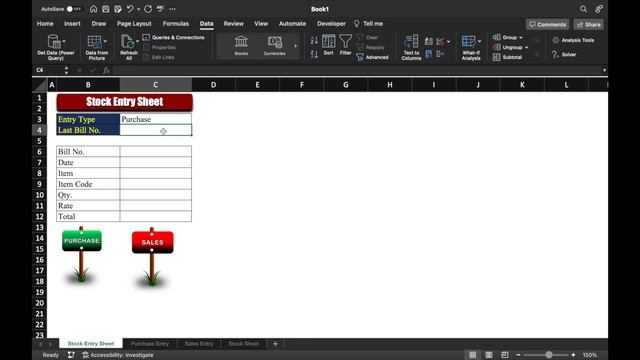Open the Undo history dropdown arrow
Viewport: 640px width, 360px height.
click(x=138, y=9)
